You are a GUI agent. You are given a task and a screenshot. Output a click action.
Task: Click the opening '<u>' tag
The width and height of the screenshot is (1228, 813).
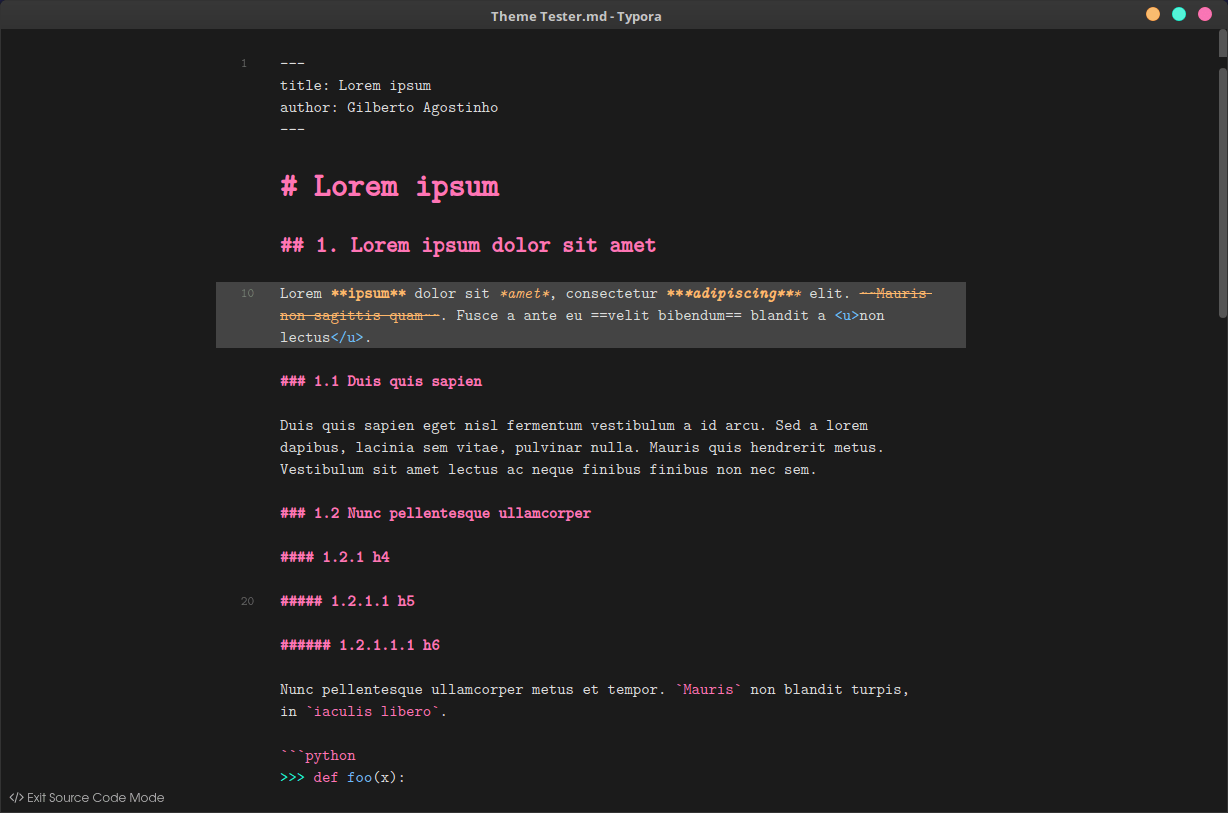[x=847, y=316]
